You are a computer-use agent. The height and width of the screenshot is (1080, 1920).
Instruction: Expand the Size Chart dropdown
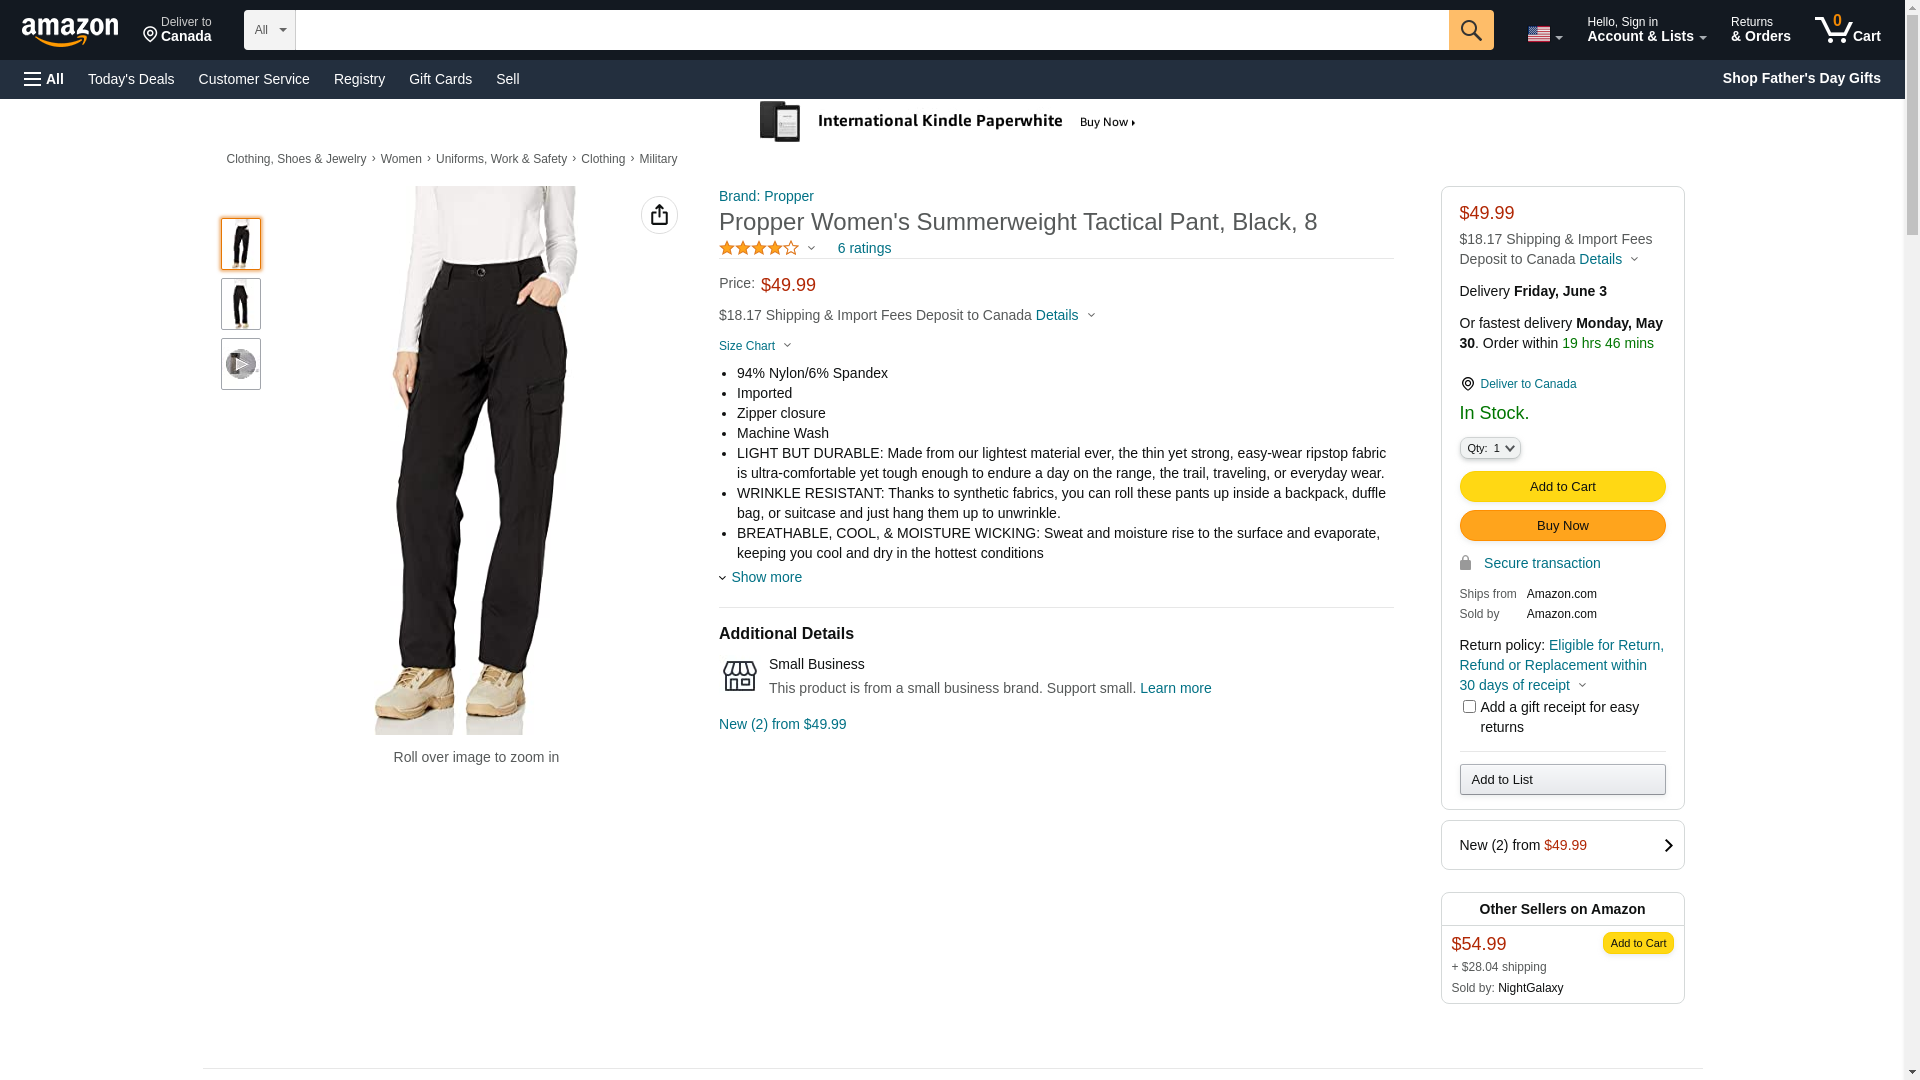coord(755,346)
